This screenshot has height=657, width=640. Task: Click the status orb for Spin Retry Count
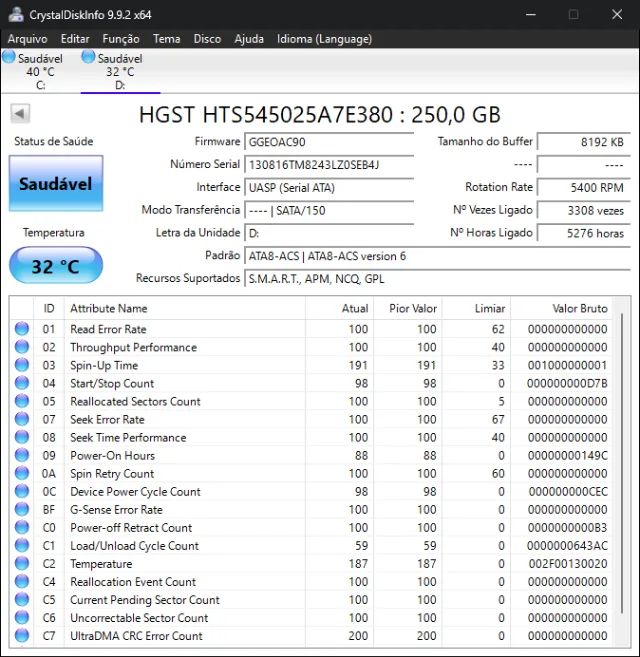[x=22, y=473]
